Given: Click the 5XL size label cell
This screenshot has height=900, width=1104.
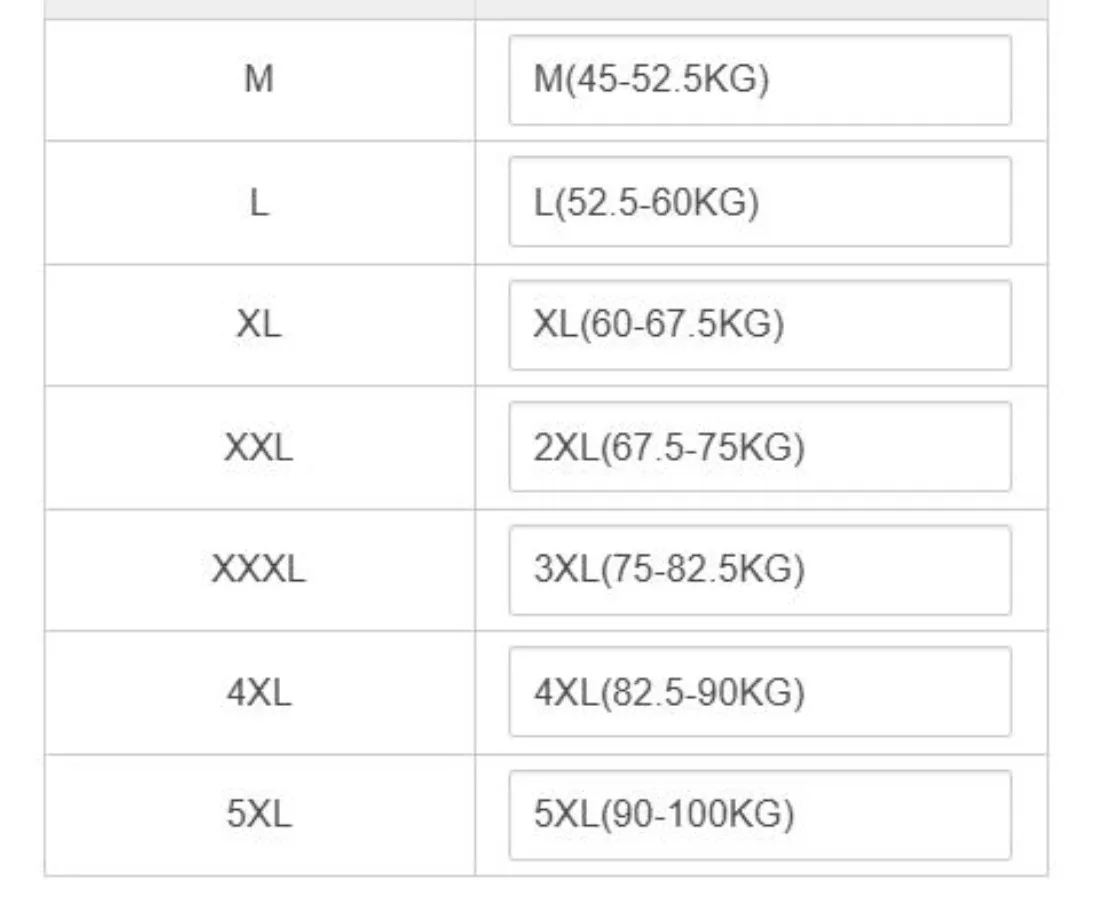Looking at the screenshot, I should (259, 816).
